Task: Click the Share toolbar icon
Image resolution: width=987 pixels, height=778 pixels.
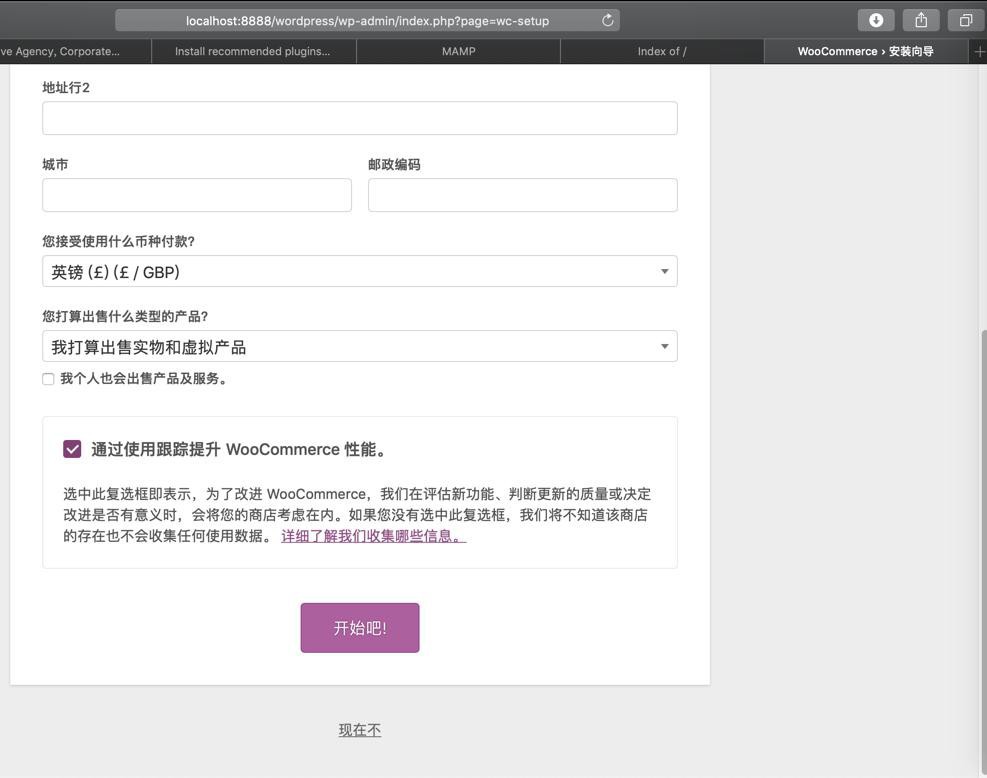Action: [x=921, y=20]
